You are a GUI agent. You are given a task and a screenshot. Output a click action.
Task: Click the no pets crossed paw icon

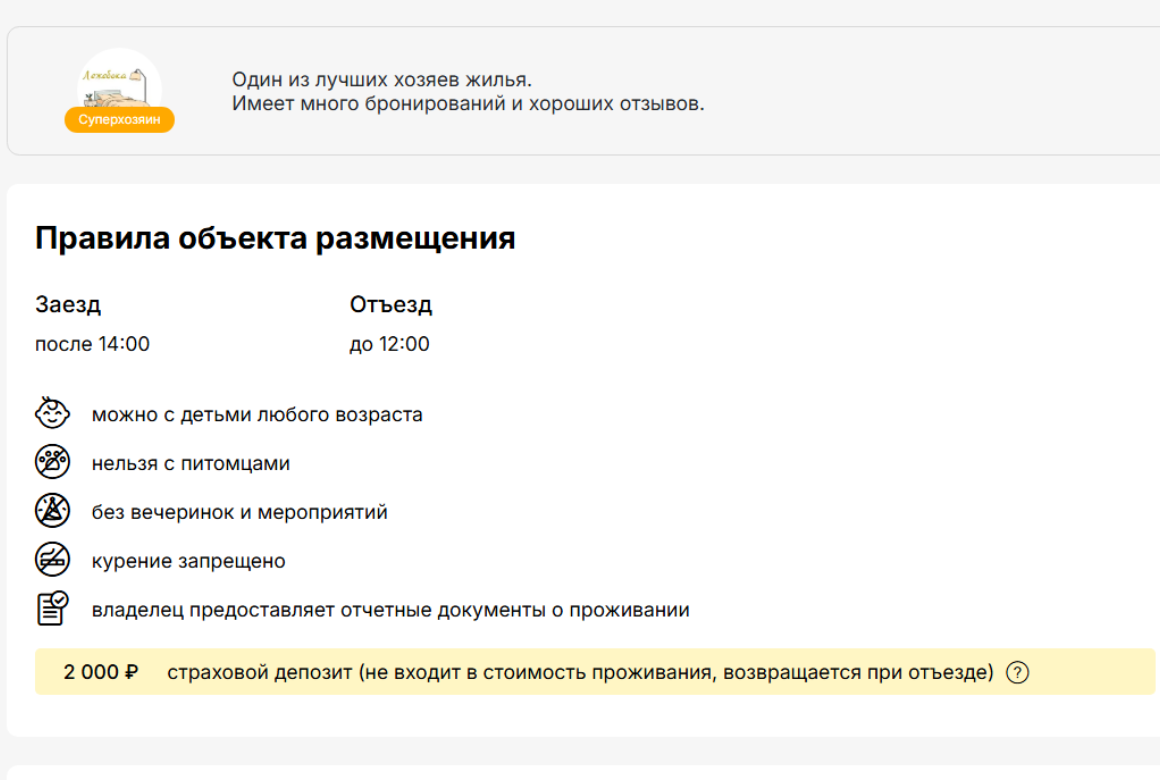(x=53, y=463)
